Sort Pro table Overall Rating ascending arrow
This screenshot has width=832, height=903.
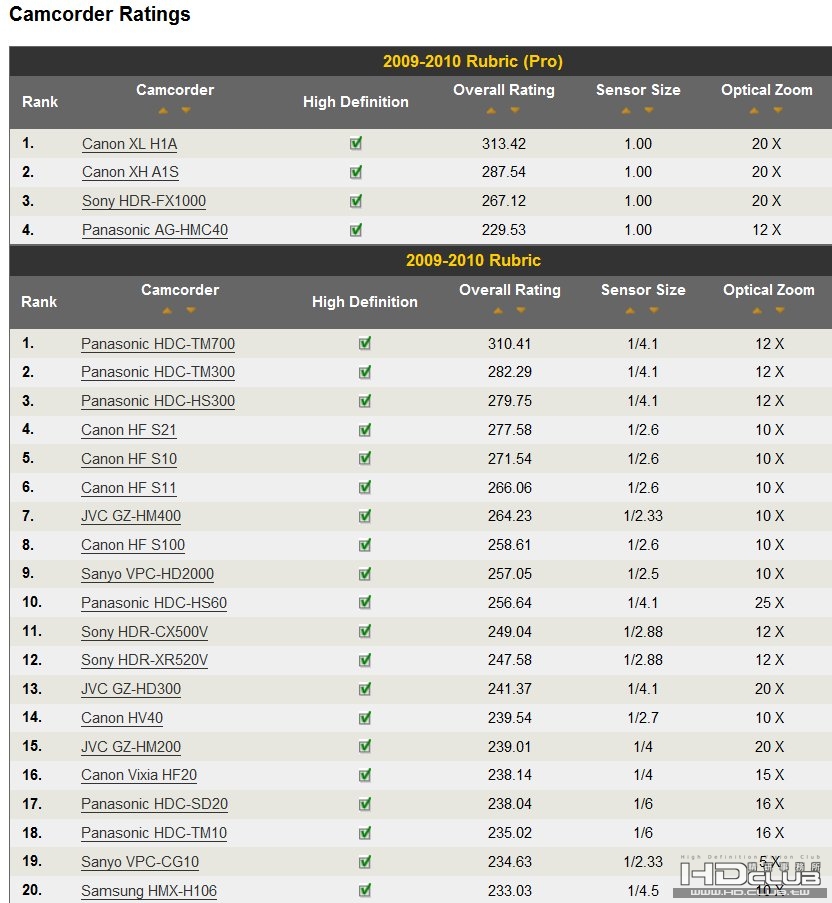[491, 110]
